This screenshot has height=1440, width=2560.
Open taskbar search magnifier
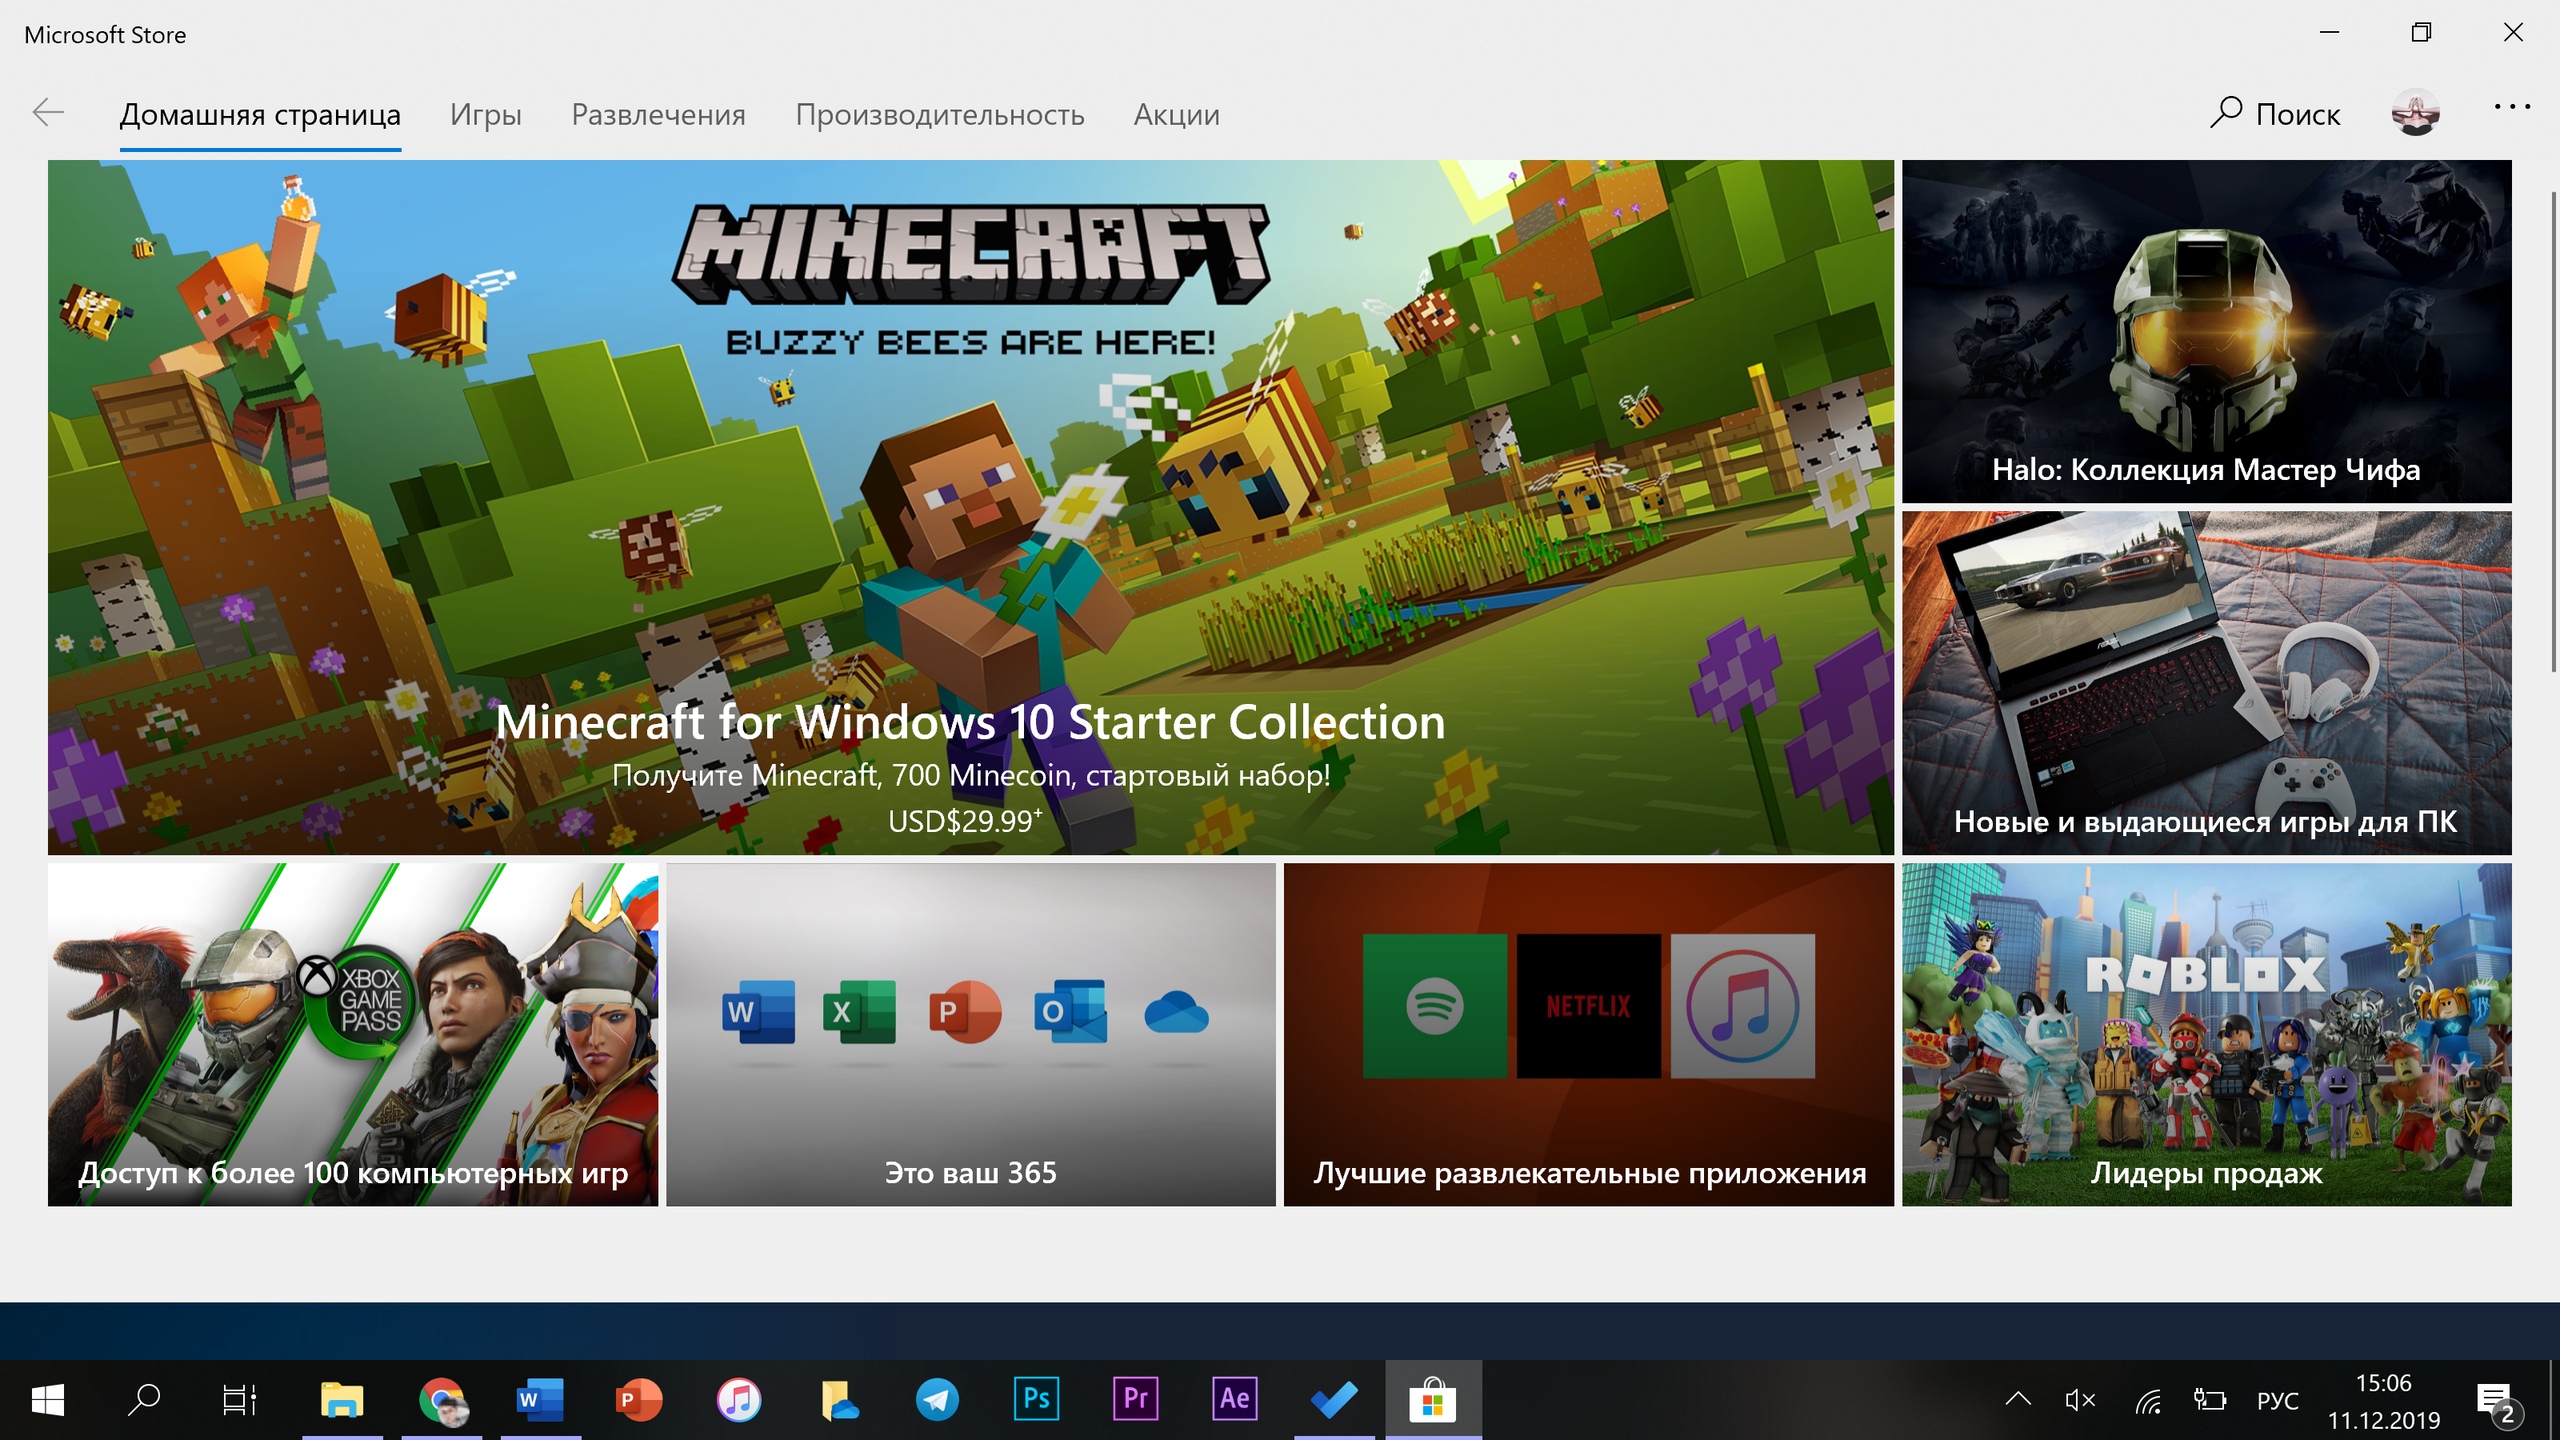pyautogui.click(x=144, y=1400)
